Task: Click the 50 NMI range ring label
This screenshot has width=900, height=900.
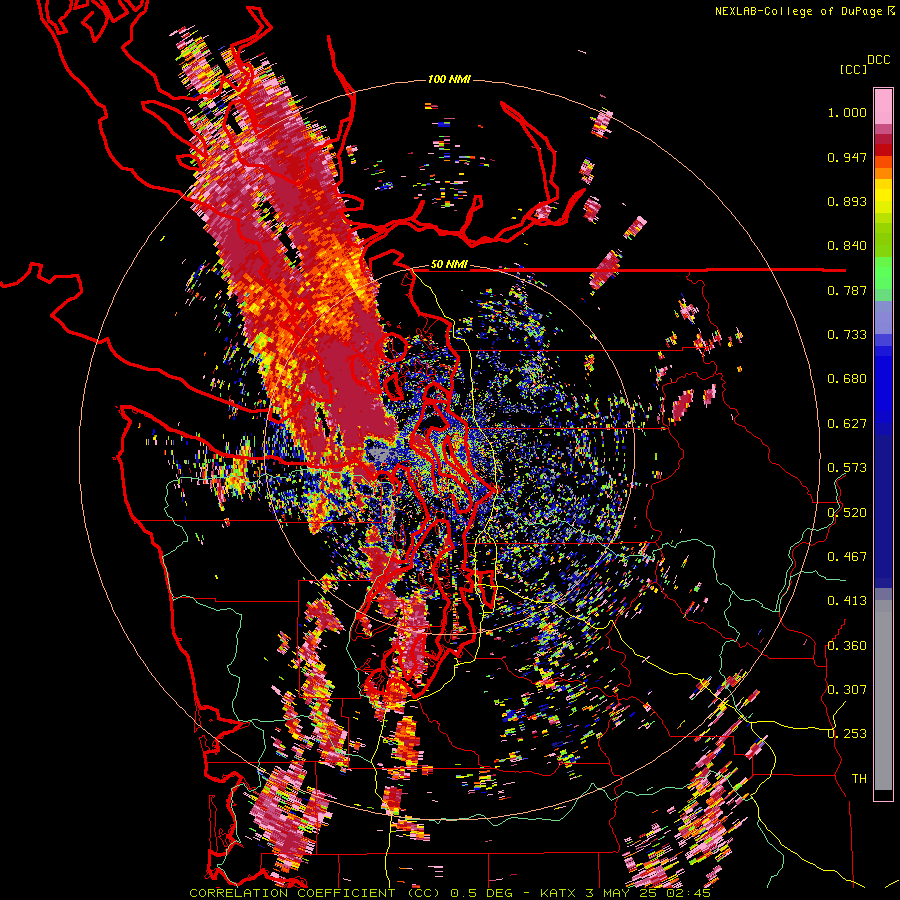Action: 449,265
